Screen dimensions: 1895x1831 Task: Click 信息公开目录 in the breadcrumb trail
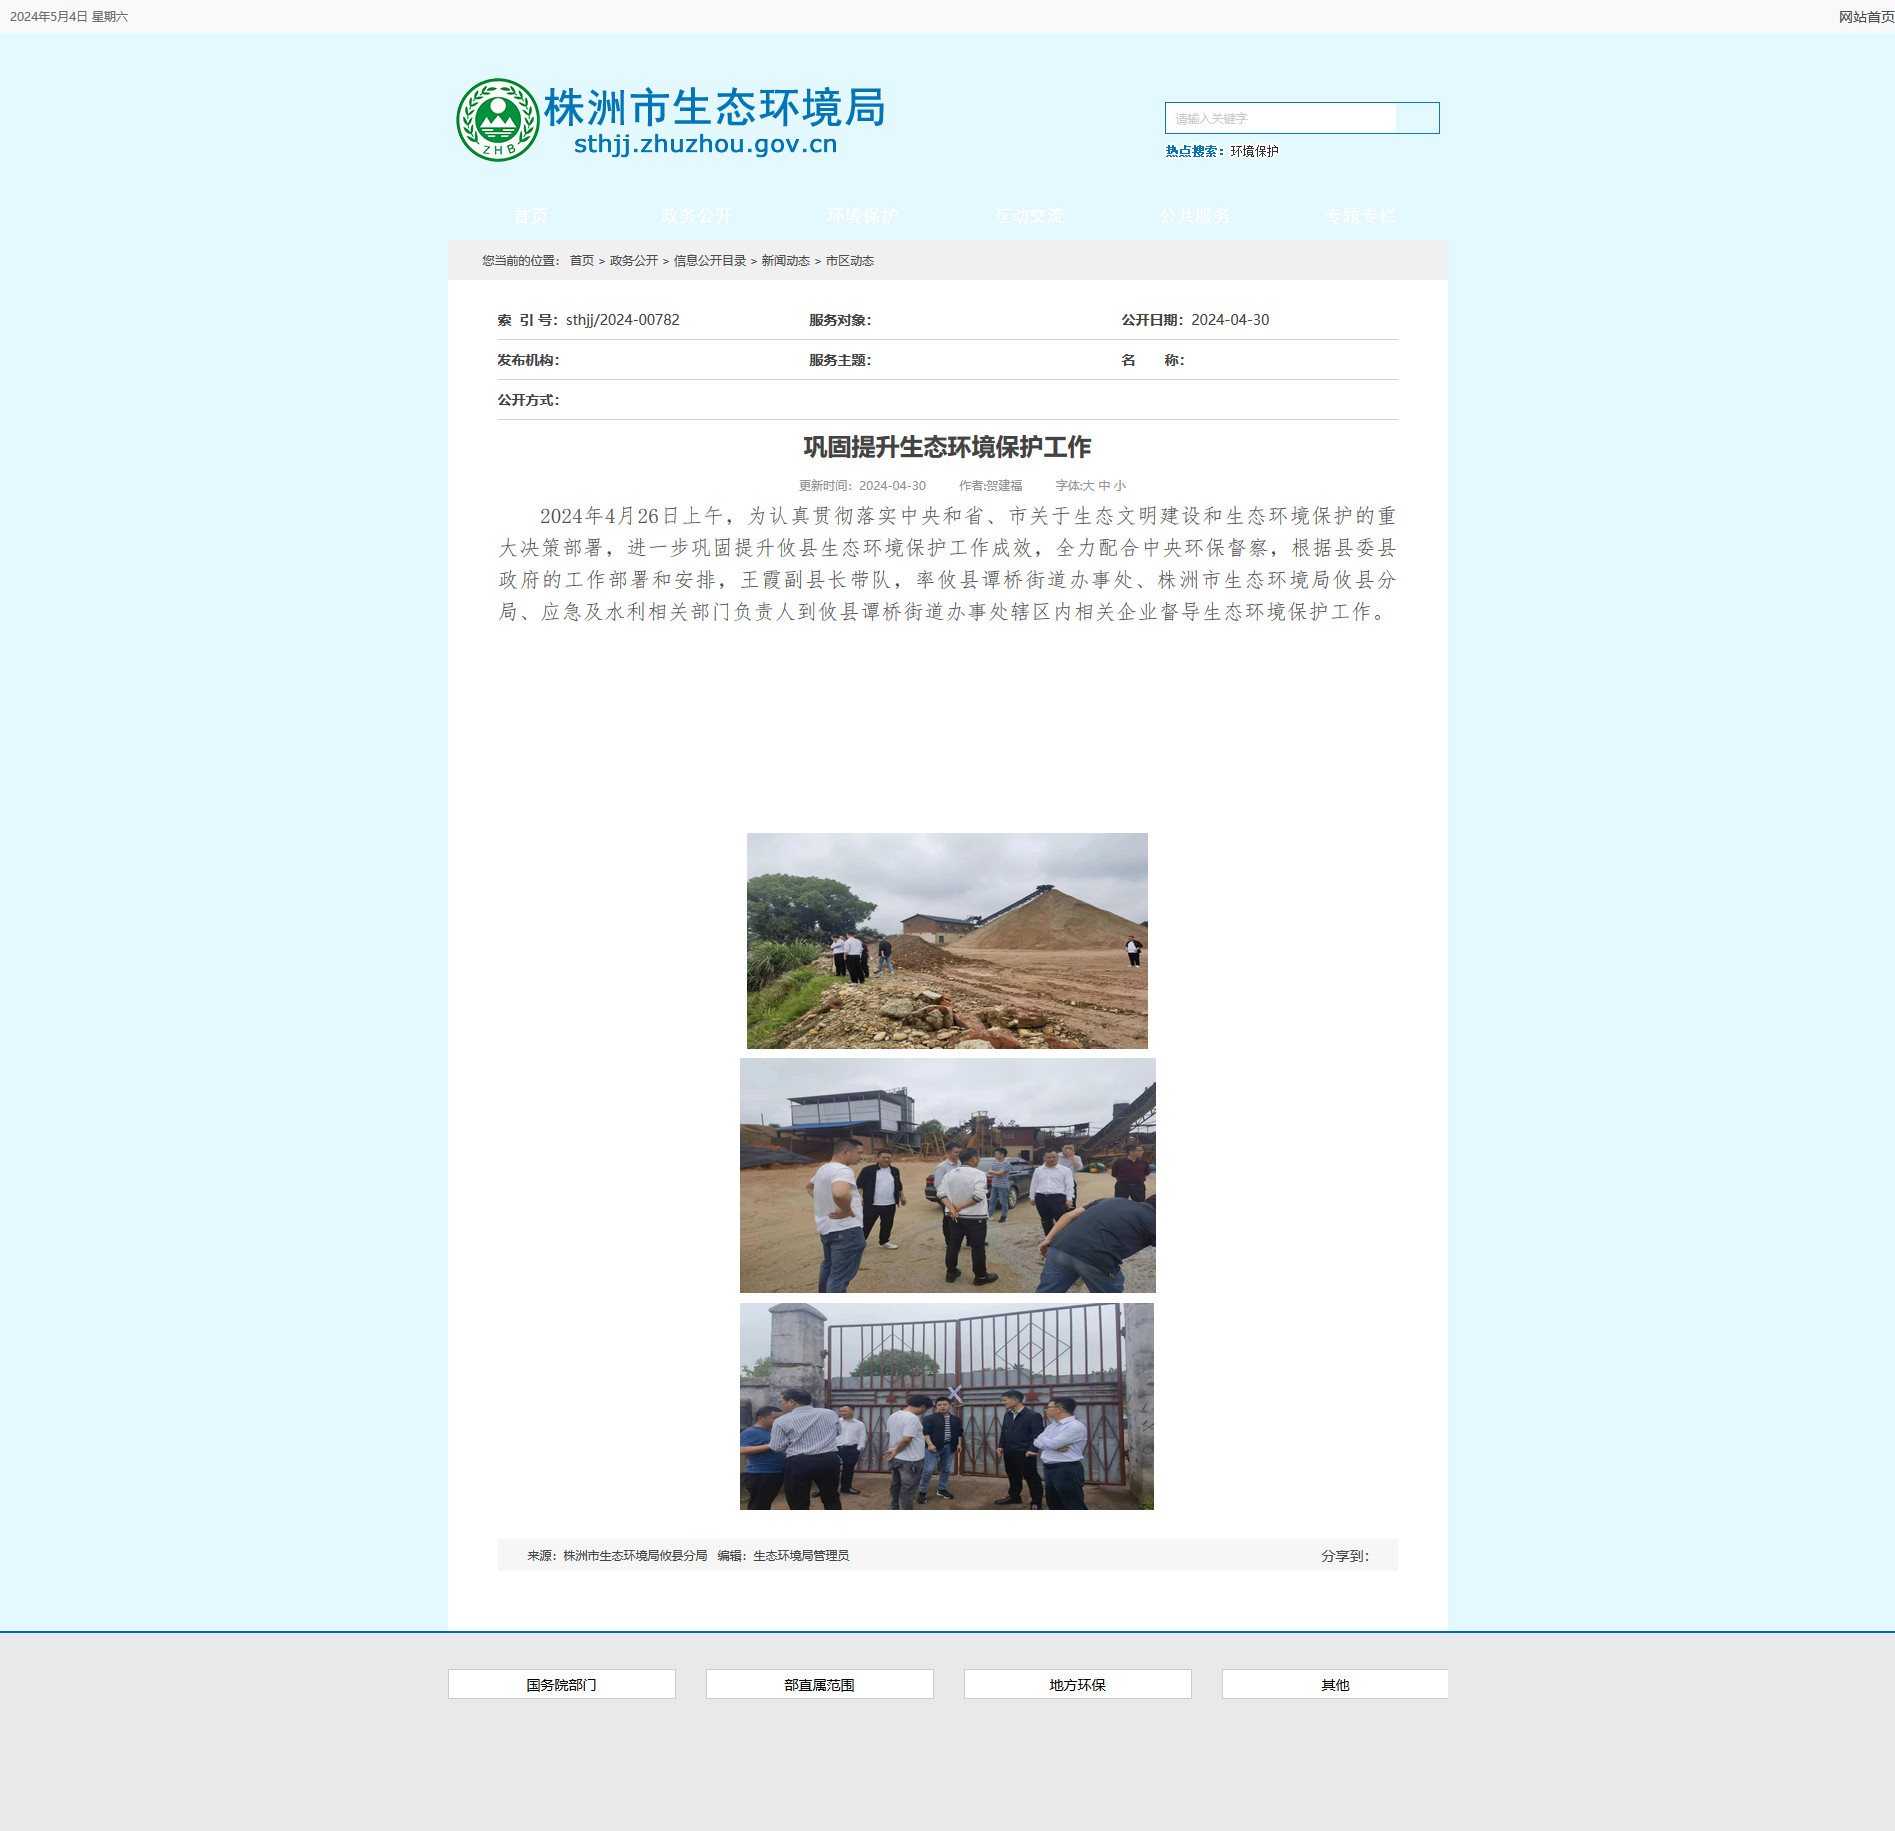click(x=710, y=261)
